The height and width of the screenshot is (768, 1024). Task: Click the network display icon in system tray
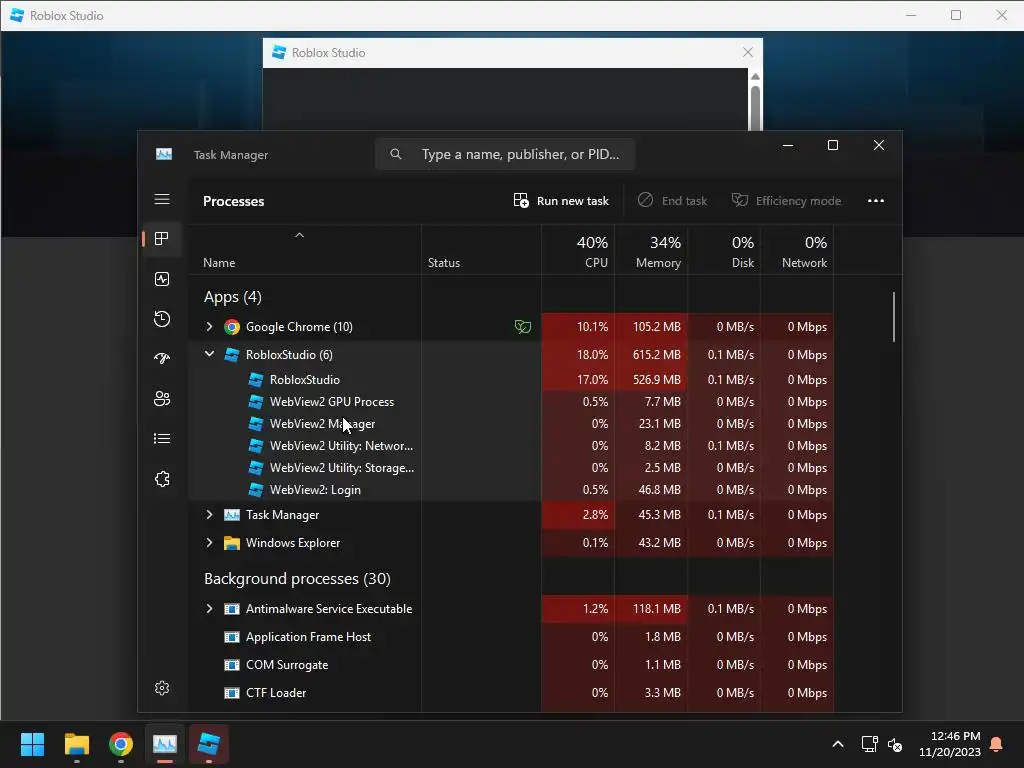pos(869,744)
